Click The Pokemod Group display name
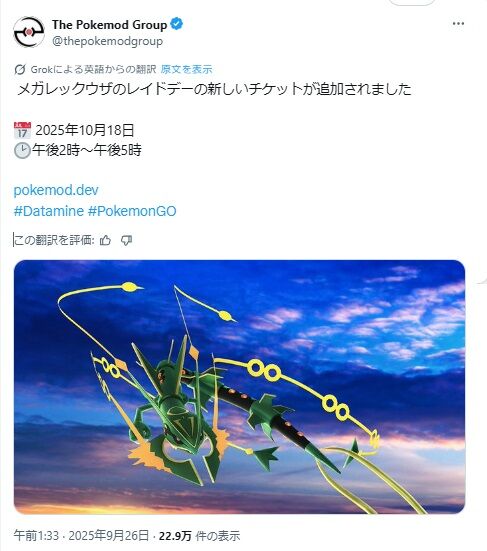The width and height of the screenshot is (487, 551). 109,25
